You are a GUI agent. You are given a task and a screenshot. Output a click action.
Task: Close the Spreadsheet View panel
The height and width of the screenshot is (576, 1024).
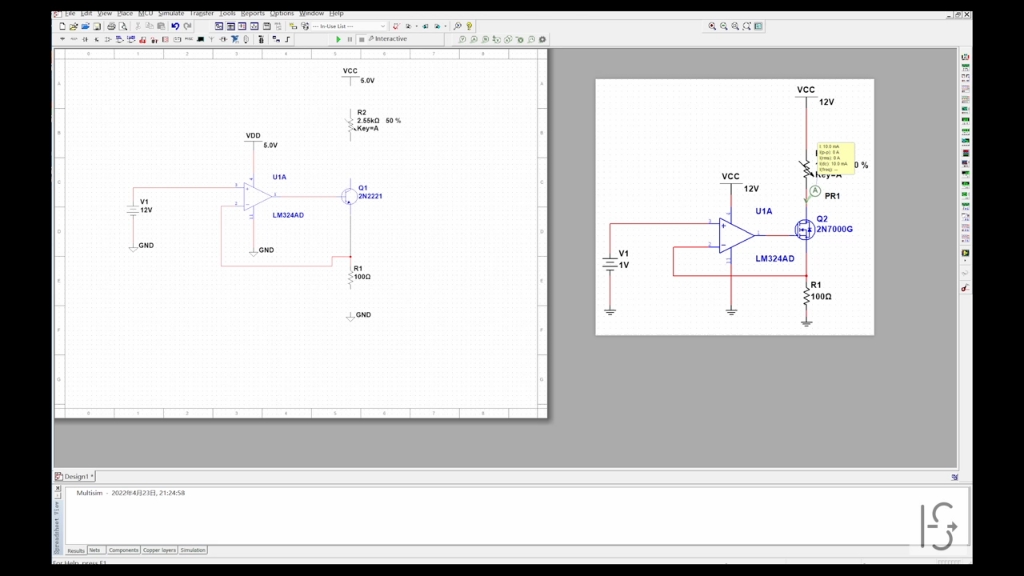click(x=57, y=488)
